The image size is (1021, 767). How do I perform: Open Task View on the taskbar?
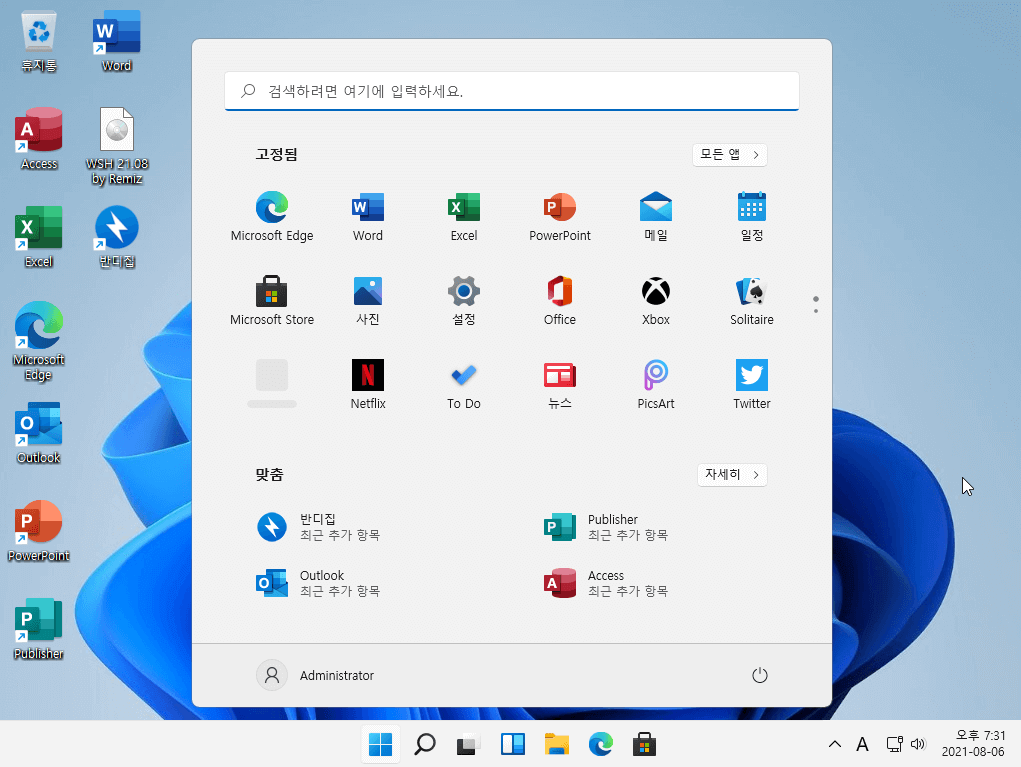[468, 744]
